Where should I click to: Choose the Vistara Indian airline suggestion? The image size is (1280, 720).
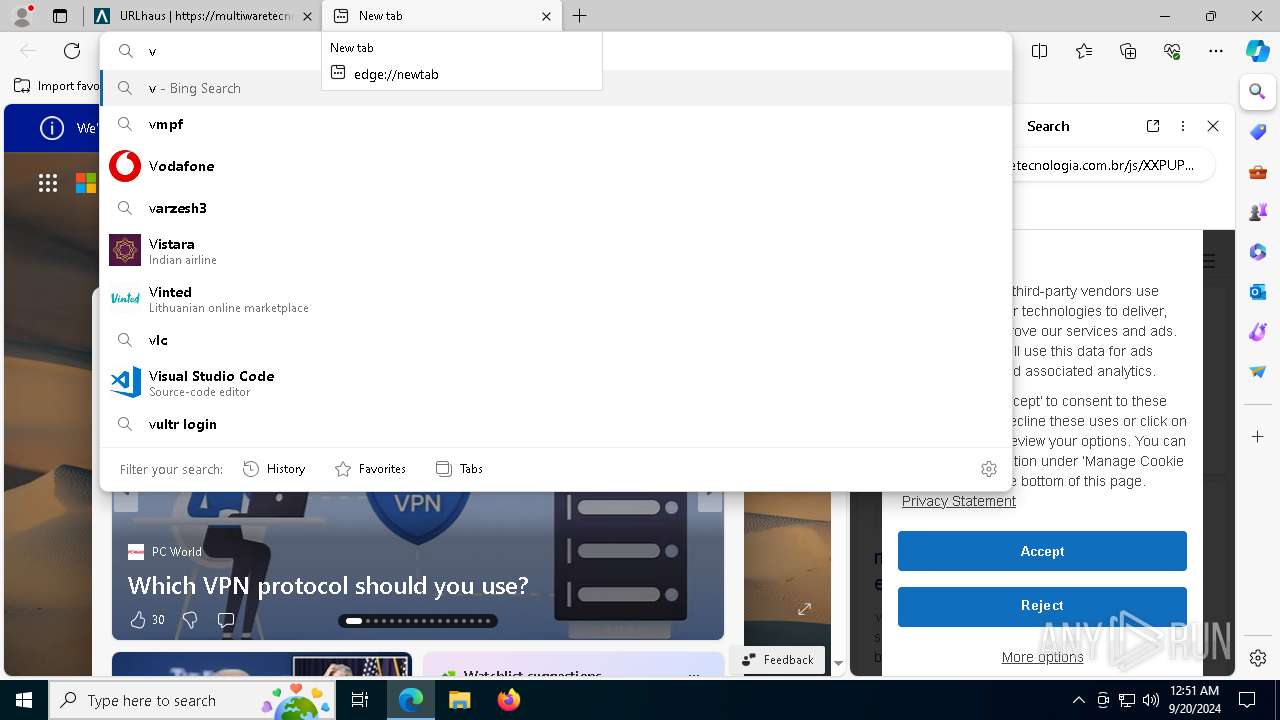click(x=556, y=250)
